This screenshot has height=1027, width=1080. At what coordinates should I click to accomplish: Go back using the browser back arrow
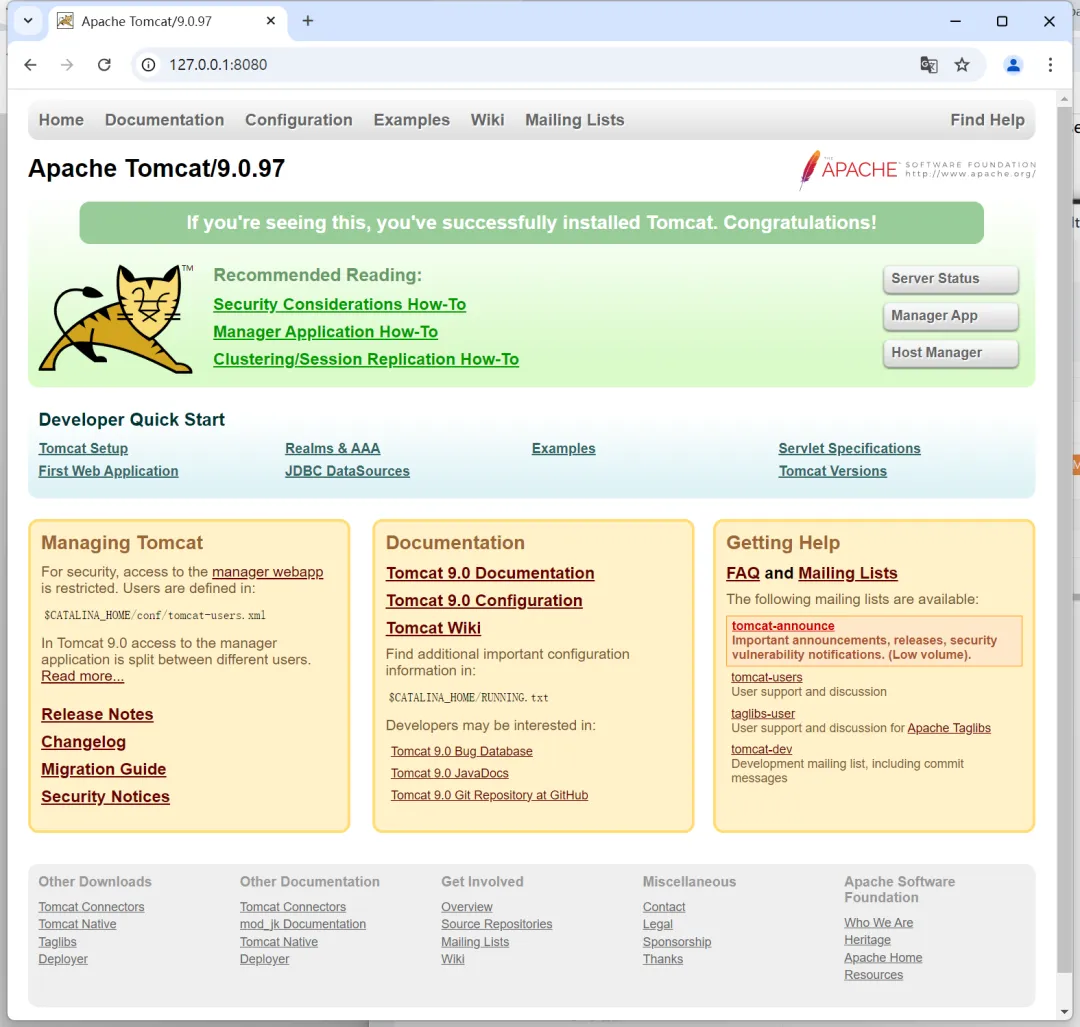coord(30,65)
